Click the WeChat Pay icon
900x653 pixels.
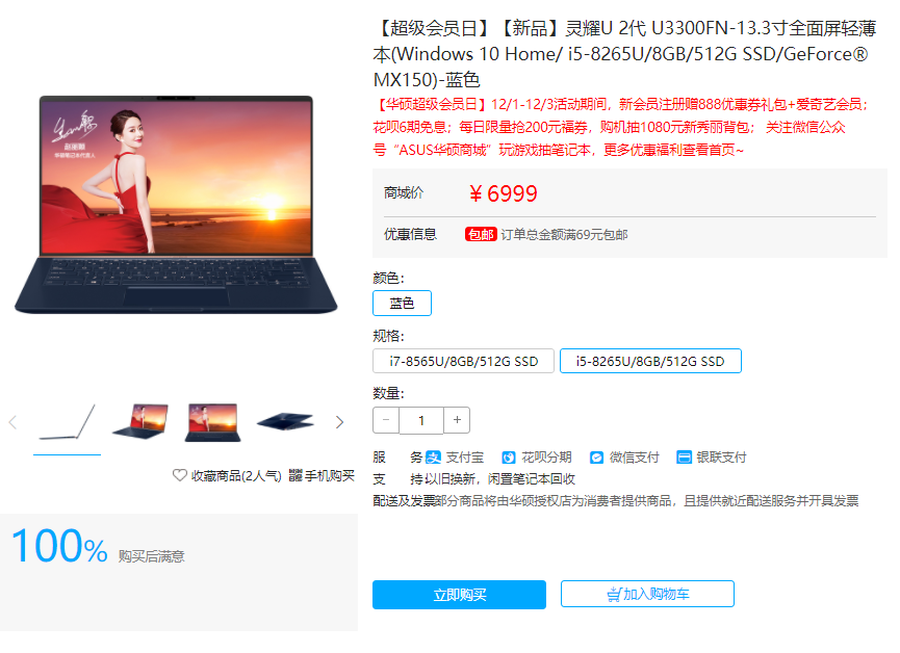[x=597, y=457]
